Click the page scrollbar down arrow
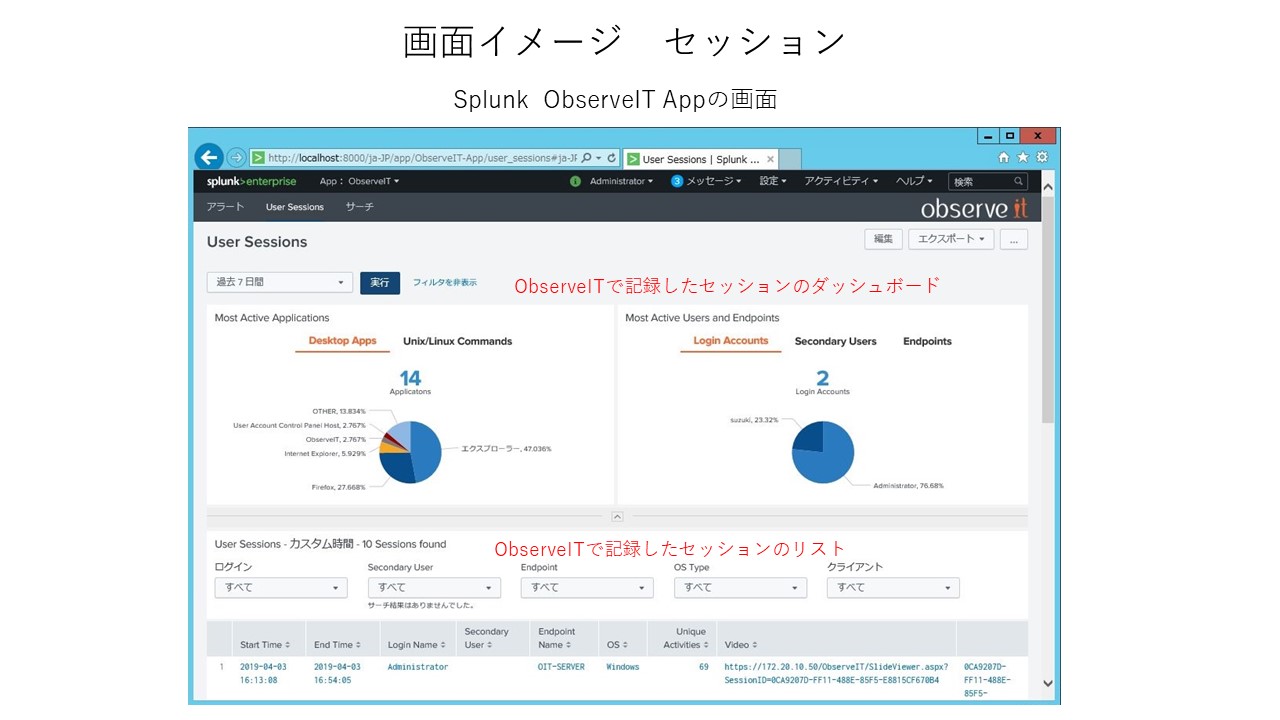 [x=1048, y=684]
